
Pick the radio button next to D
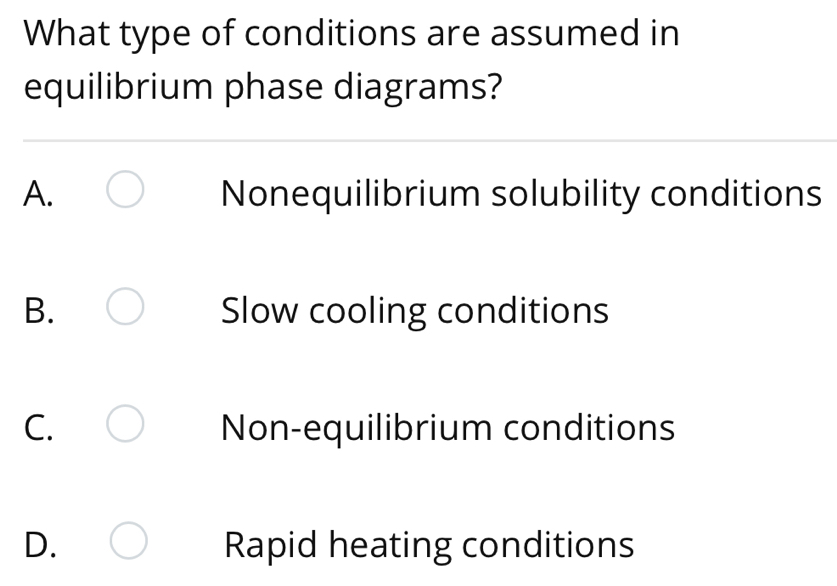129,541
